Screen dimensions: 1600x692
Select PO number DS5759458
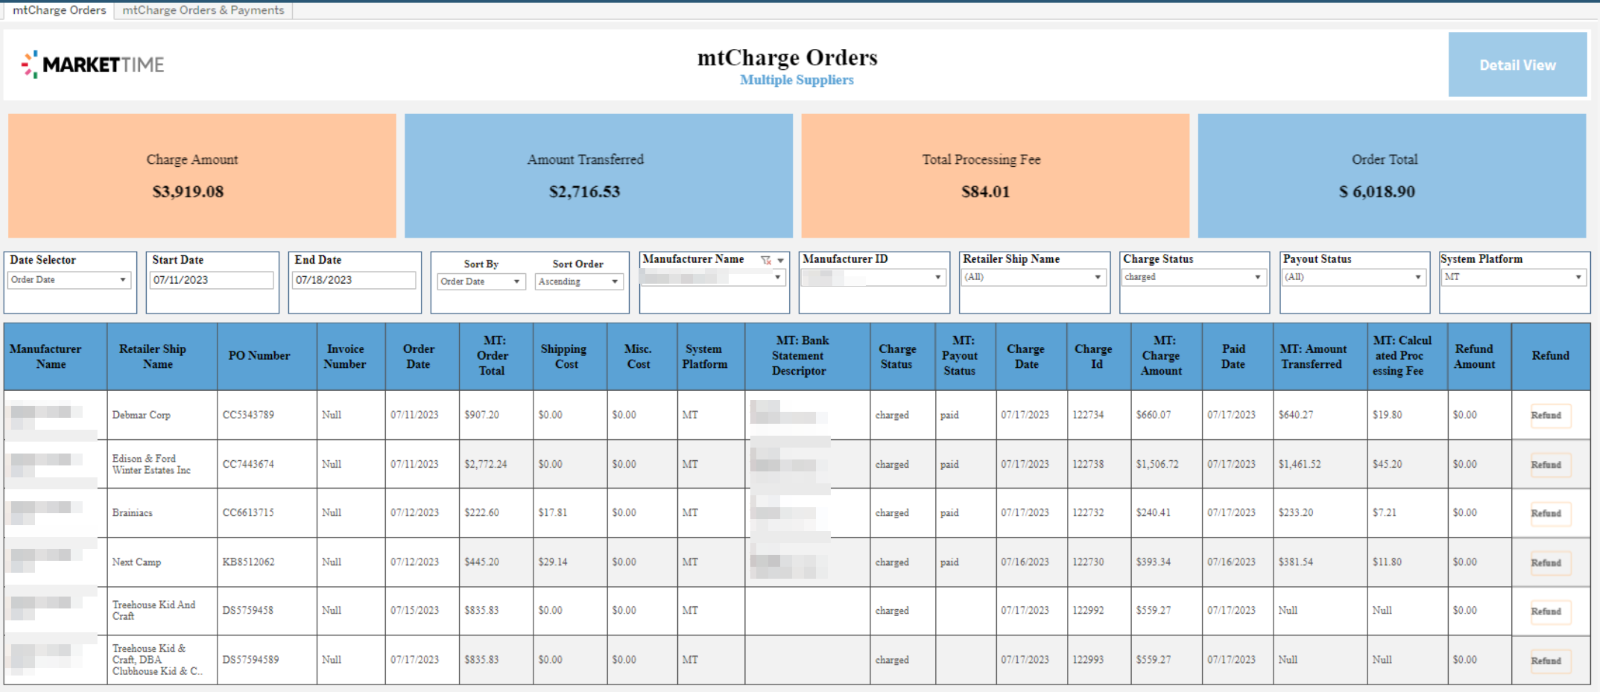click(248, 610)
